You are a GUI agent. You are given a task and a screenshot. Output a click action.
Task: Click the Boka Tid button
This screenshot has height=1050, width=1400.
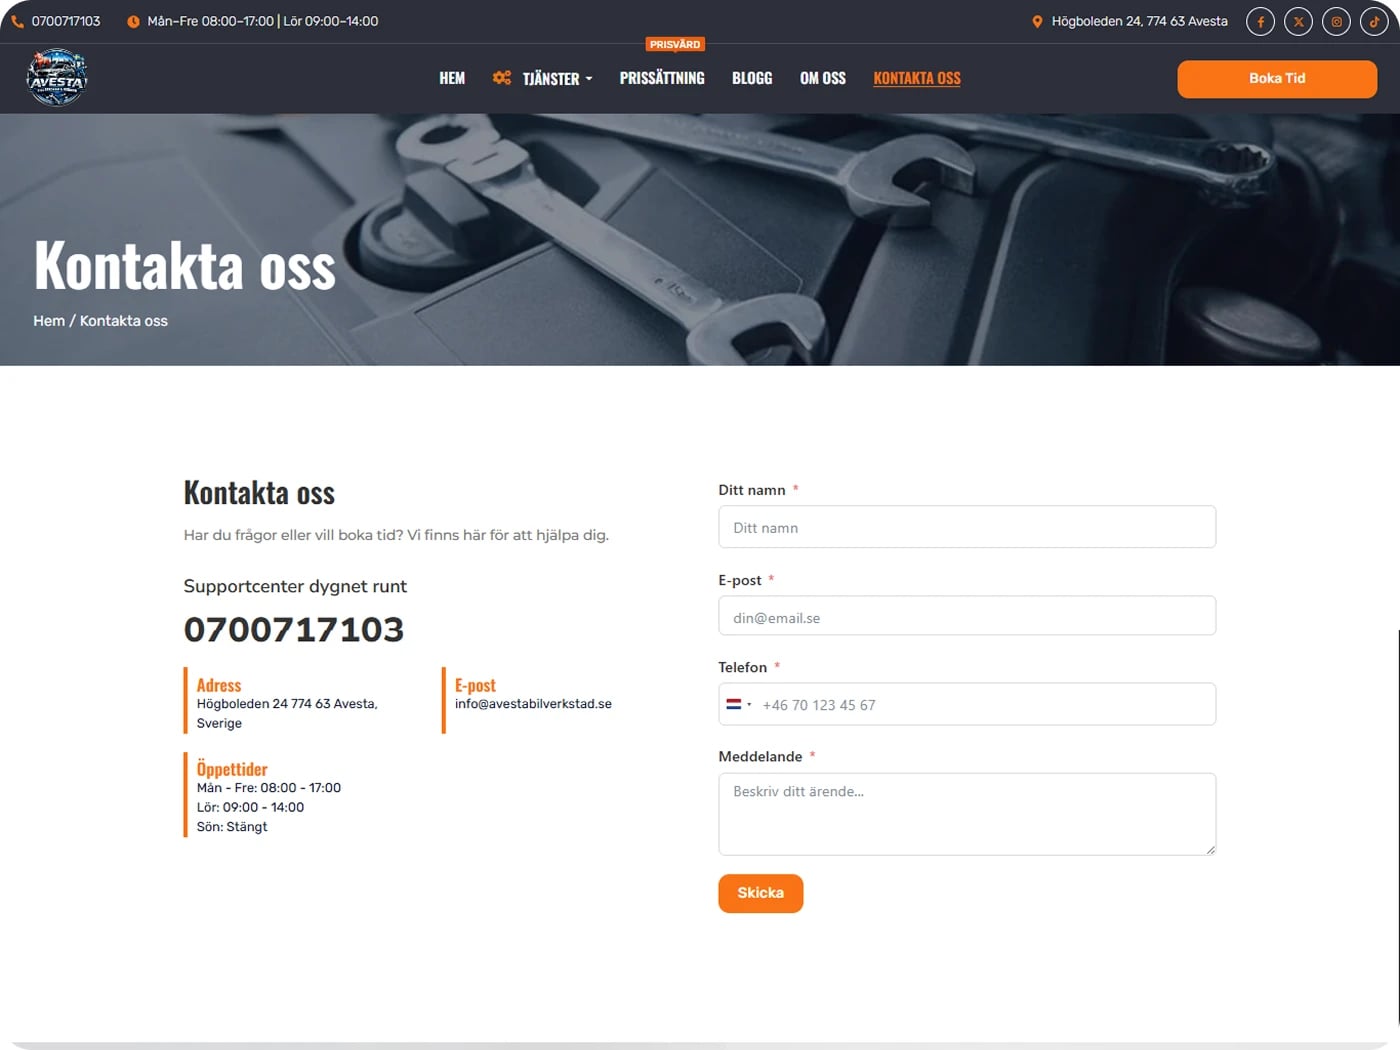[x=1277, y=78]
